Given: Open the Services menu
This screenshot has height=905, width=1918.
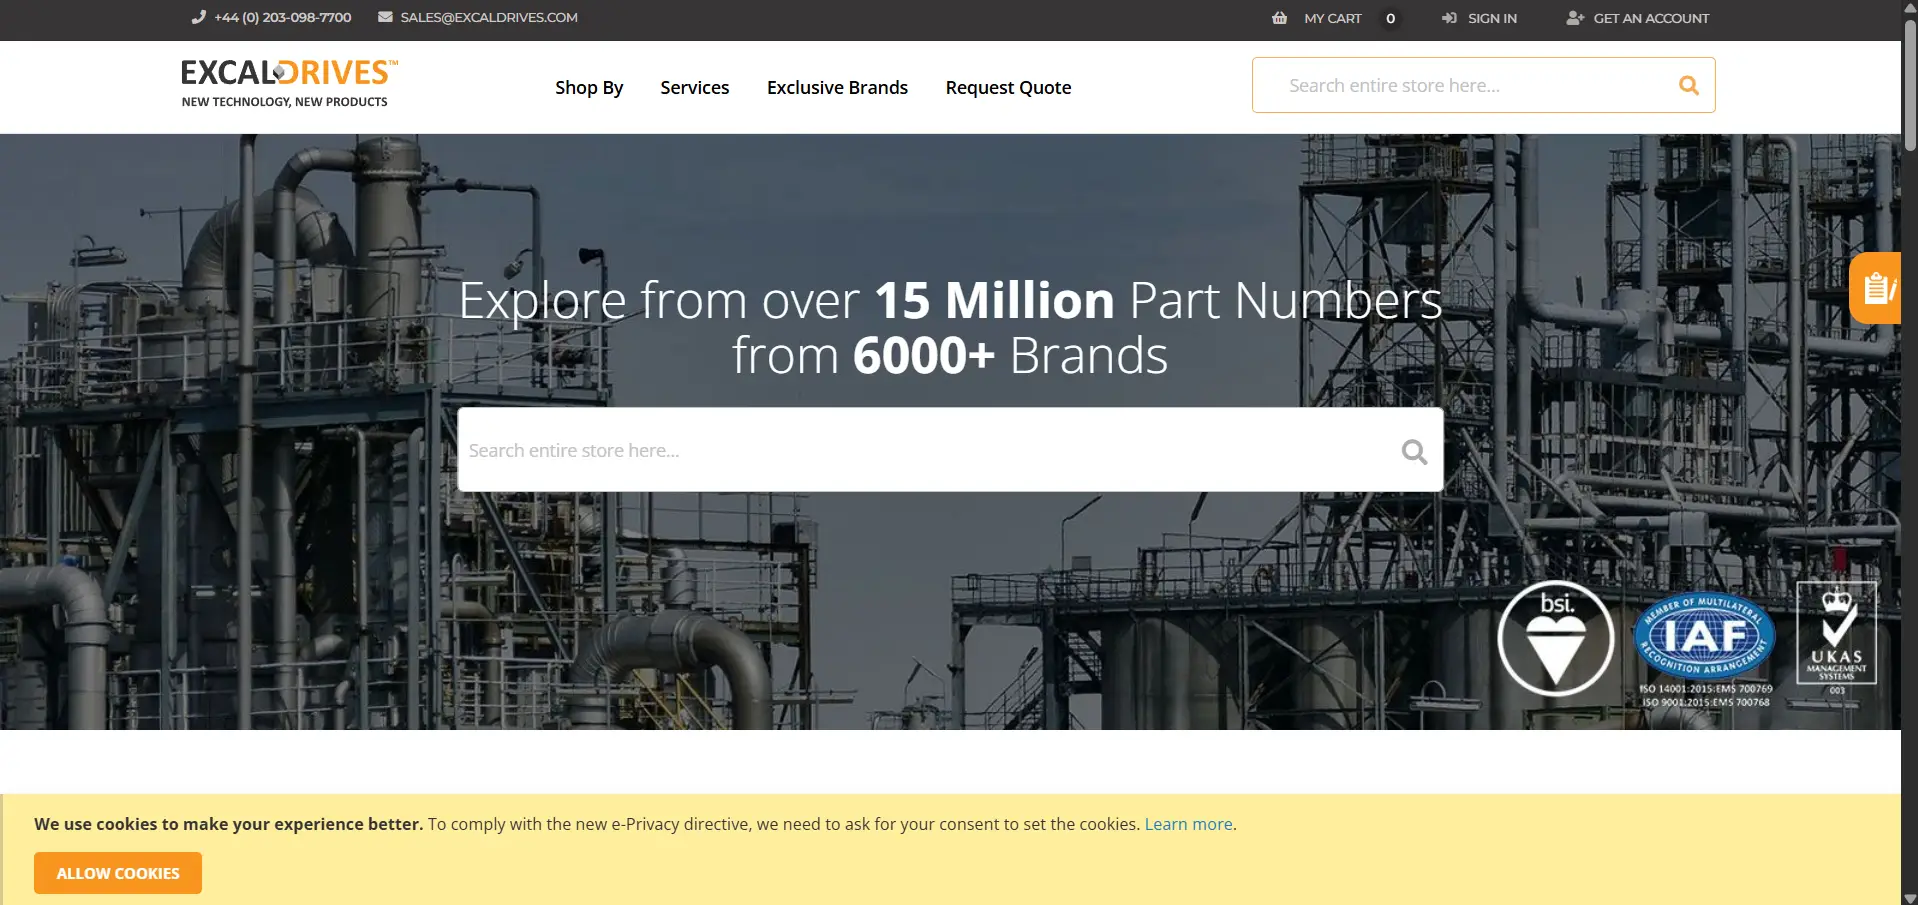Looking at the screenshot, I should click(695, 87).
